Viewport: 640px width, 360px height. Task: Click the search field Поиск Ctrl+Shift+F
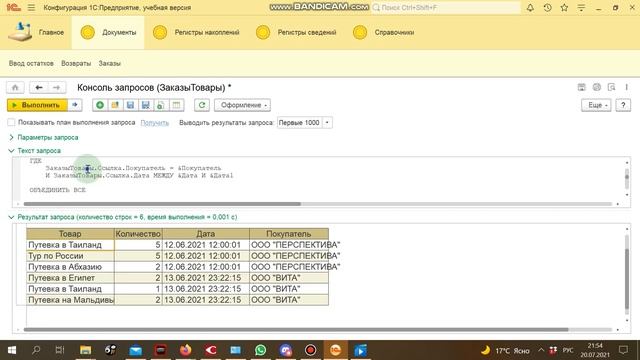pyautogui.click(x=446, y=7)
